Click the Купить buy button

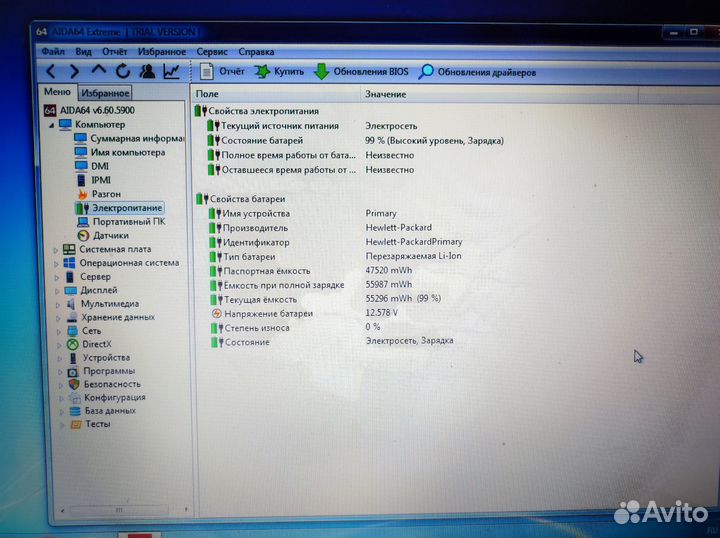(x=279, y=72)
